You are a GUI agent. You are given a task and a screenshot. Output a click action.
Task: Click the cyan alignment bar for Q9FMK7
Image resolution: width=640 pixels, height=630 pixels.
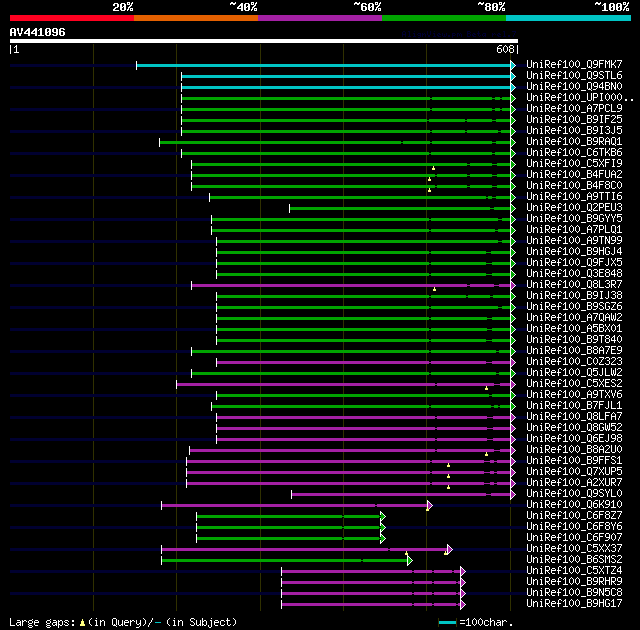[324, 65]
